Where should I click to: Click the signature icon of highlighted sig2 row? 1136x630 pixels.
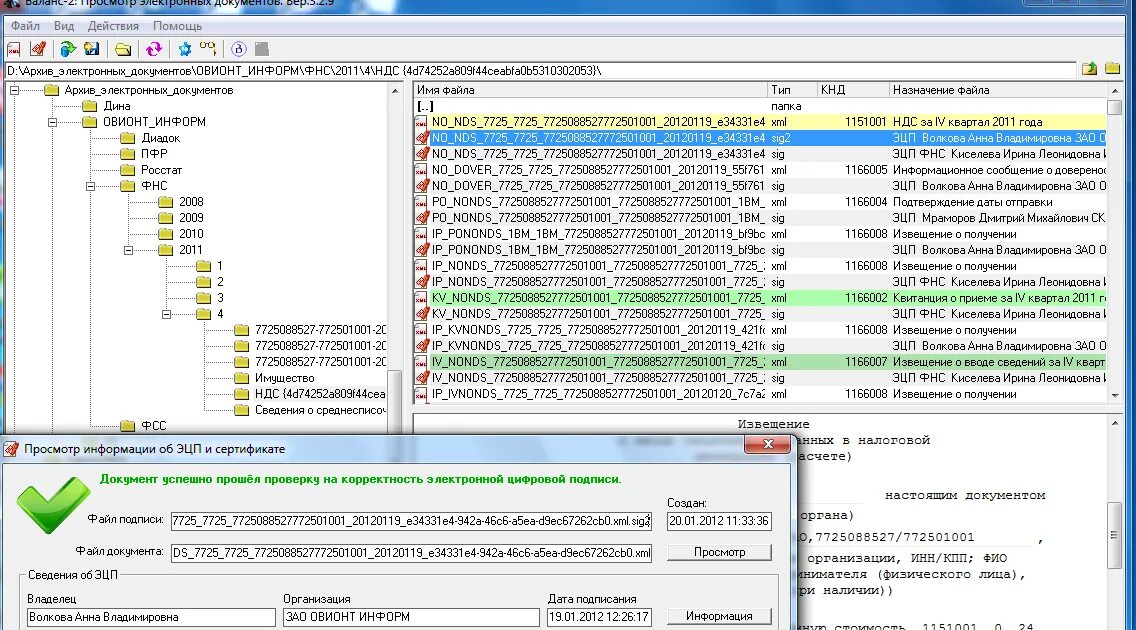[422, 138]
